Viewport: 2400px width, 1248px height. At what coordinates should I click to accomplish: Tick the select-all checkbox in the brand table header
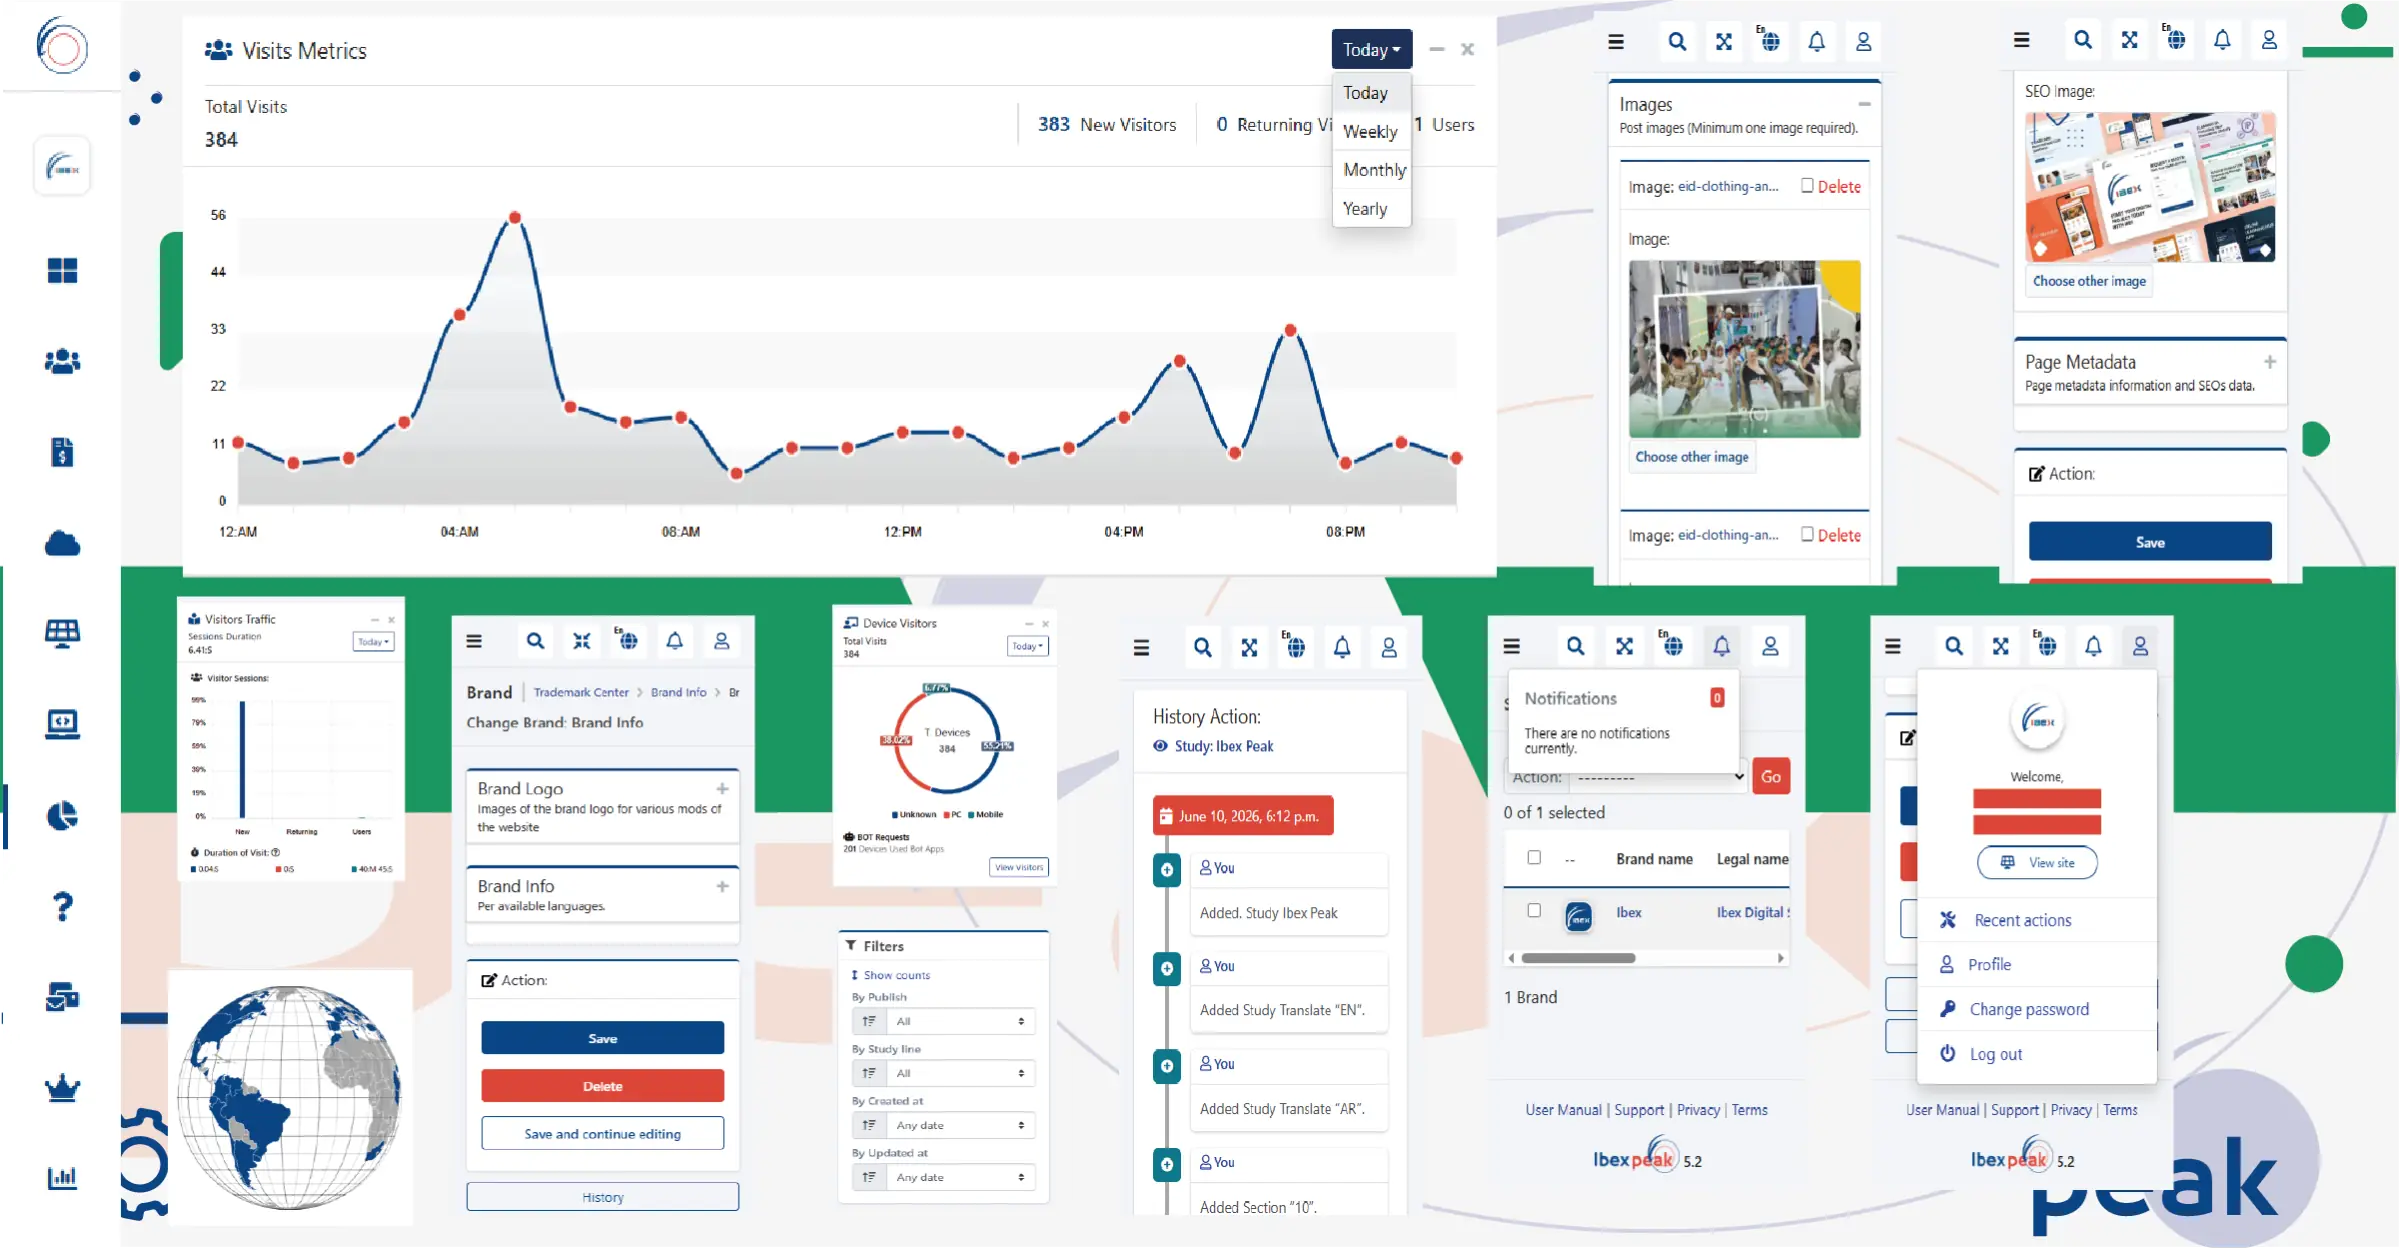1534,857
